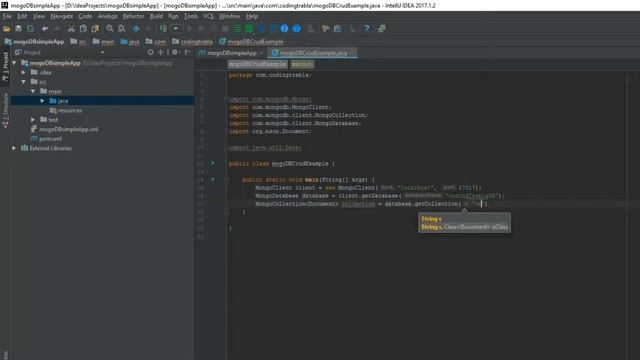Click Scroll from Source target icon
Image resolution: width=640 pixels, height=360 pixels.
point(151,52)
